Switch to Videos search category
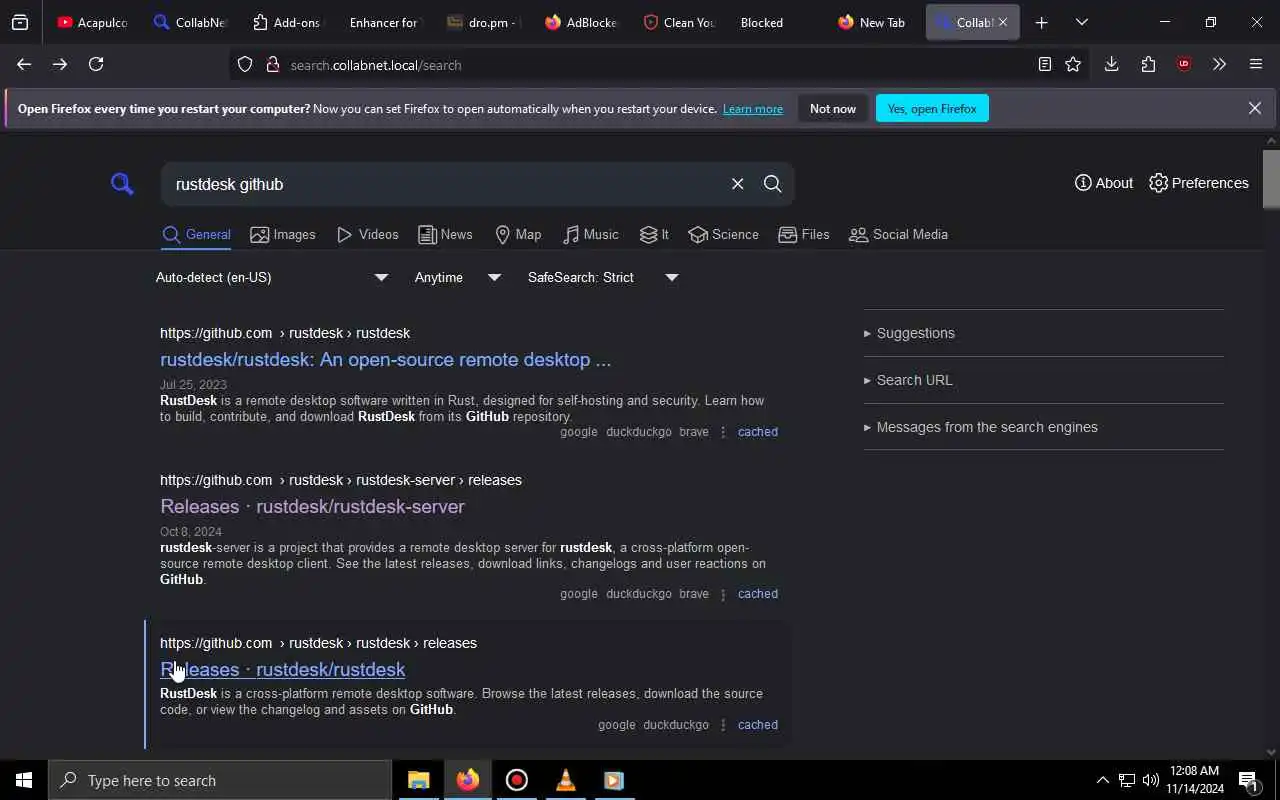1280x800 pixels. coord(368,235)
